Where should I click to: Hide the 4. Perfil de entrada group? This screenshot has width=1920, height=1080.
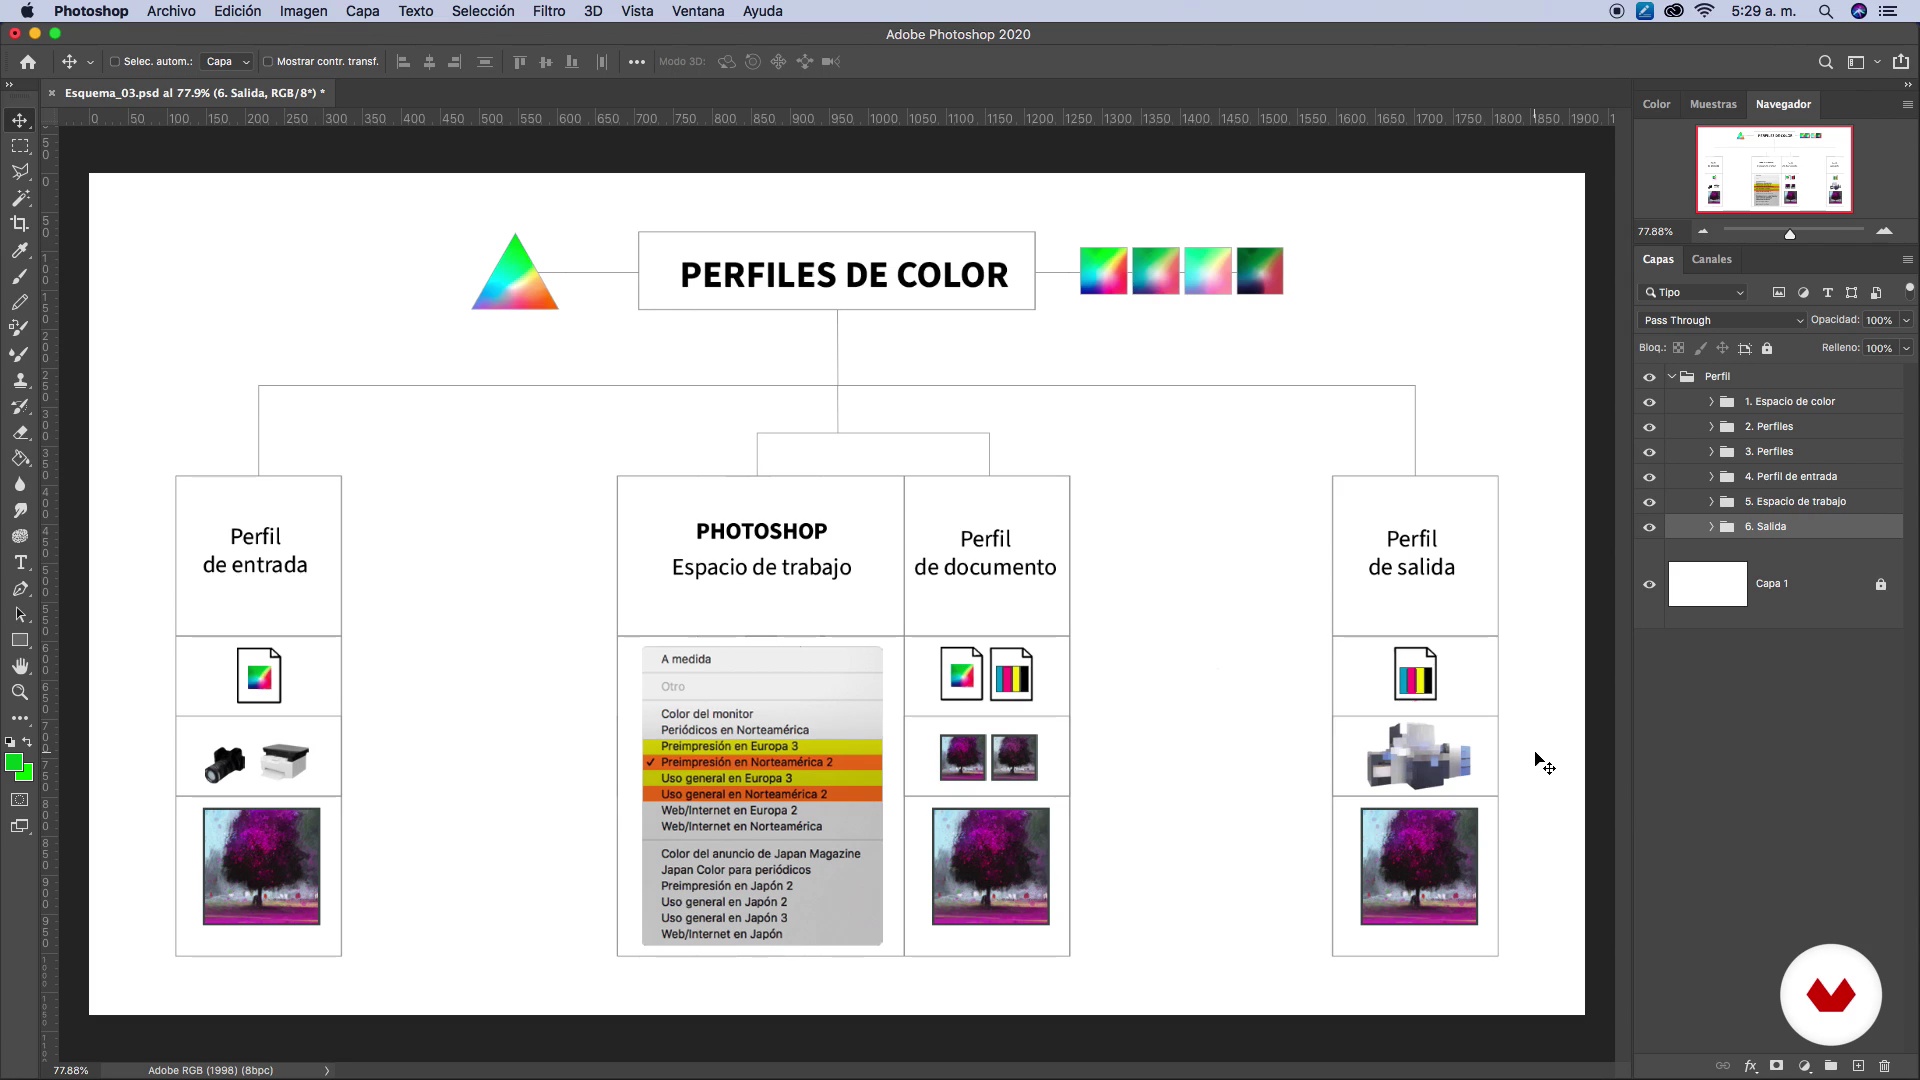click(1650, 477)
